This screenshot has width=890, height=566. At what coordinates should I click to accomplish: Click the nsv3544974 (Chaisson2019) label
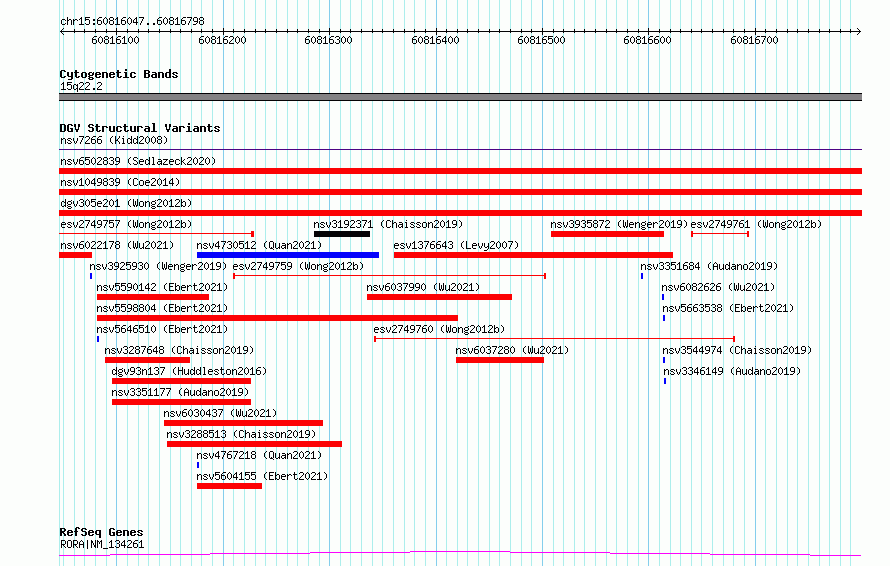click(737, 350)
